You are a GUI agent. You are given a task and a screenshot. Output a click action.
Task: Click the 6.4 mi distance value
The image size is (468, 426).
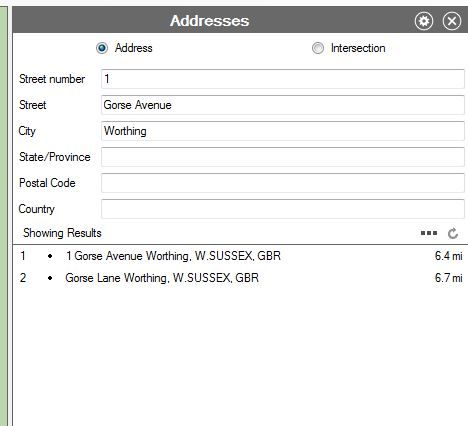coord(448,256)
